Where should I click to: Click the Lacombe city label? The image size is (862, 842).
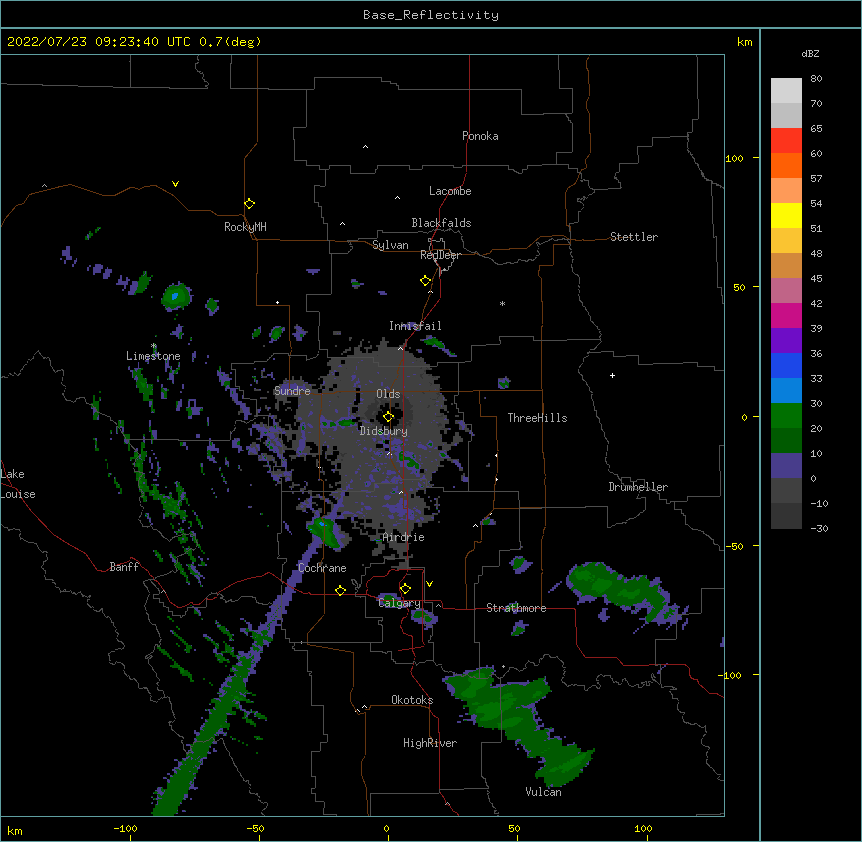coord(450,191)
